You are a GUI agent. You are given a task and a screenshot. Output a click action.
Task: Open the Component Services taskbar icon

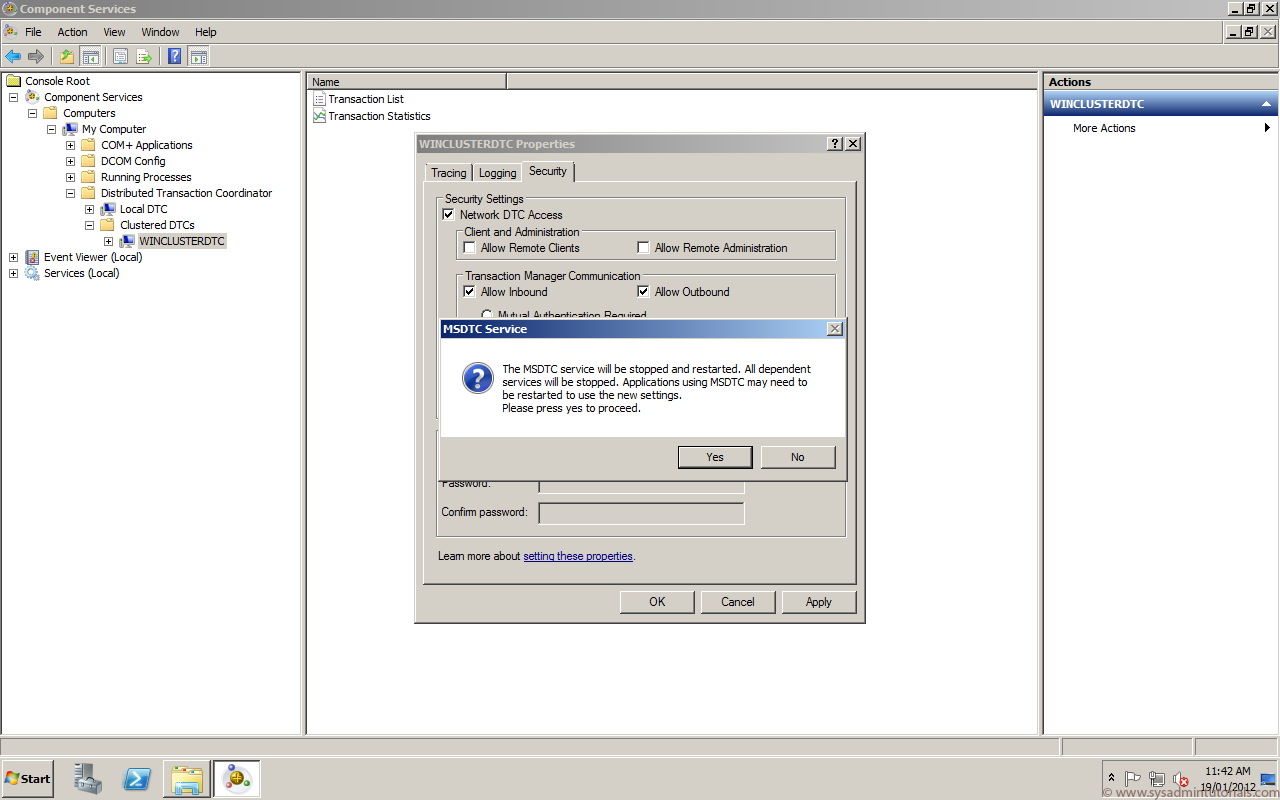(236, 778)
